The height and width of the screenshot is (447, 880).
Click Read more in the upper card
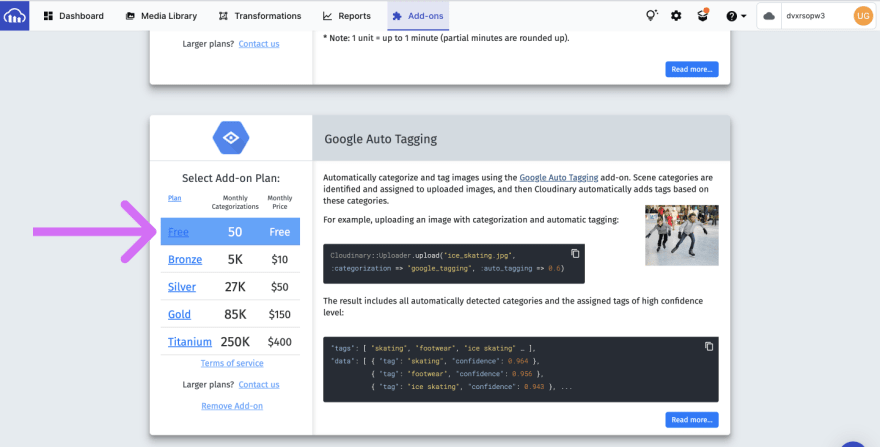coord(691,69)
